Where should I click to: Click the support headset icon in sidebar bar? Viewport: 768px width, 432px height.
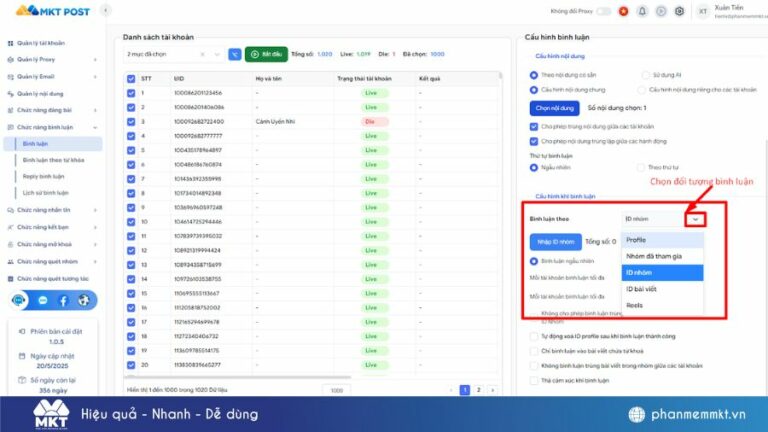point(19,300)
